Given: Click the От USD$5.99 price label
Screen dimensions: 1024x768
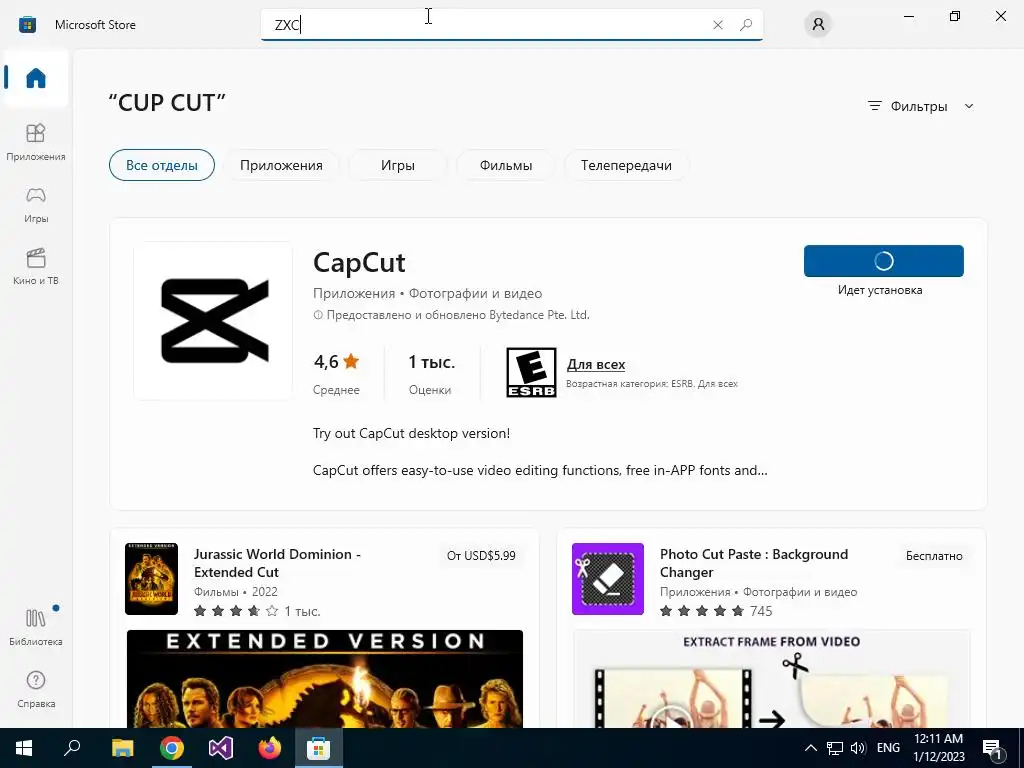Looking at the screenshot, I should (x=481, y=556).
